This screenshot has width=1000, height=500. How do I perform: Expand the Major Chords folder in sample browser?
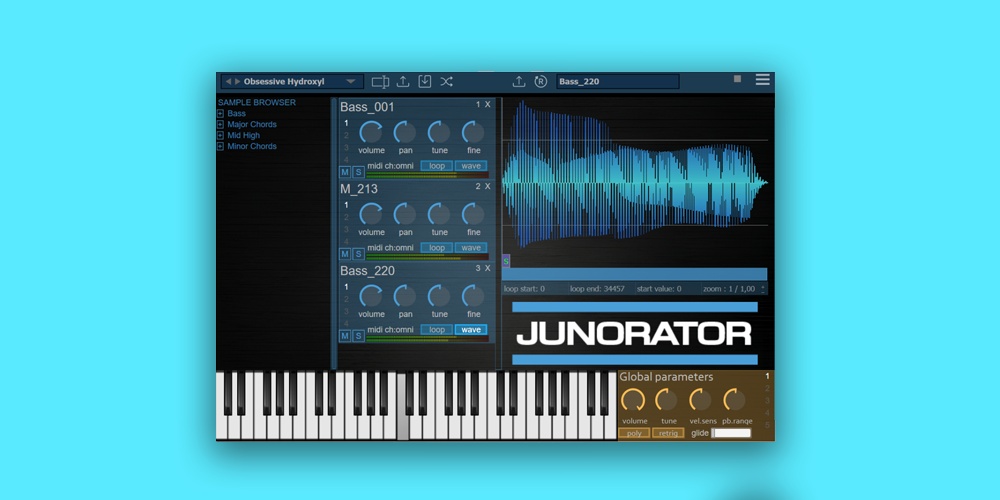point(221,125)
